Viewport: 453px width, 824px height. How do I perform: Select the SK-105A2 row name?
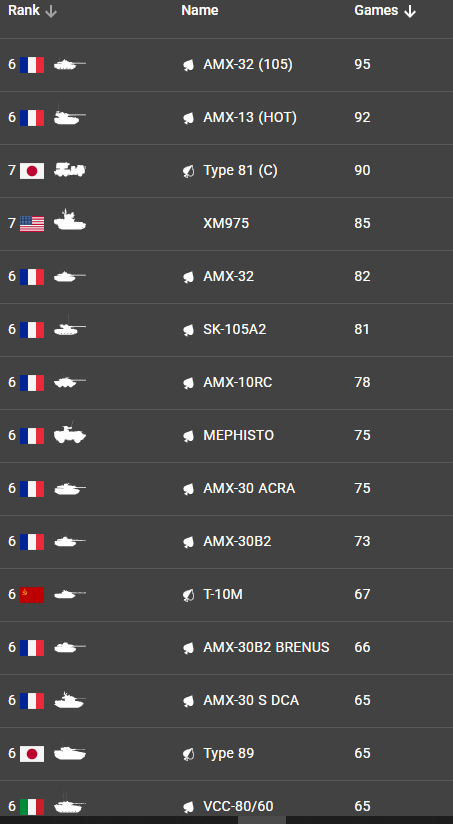pyautogui.click(x=235, y=329)
